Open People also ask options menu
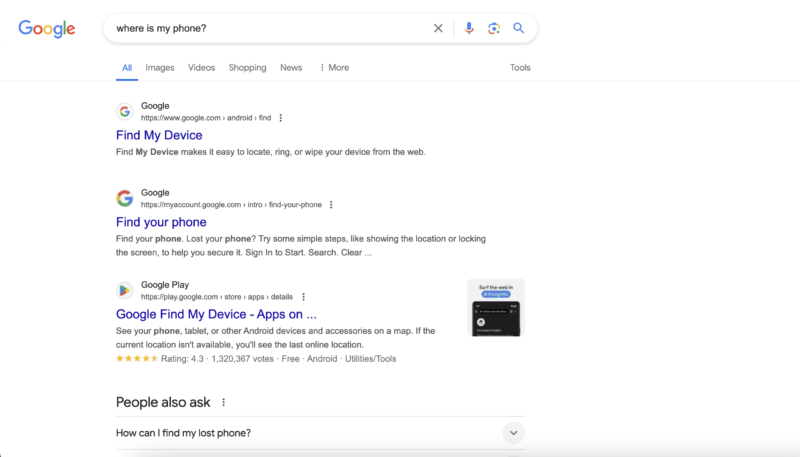The width and height of the screenshot is (800, 457). [x=223, y=402]
